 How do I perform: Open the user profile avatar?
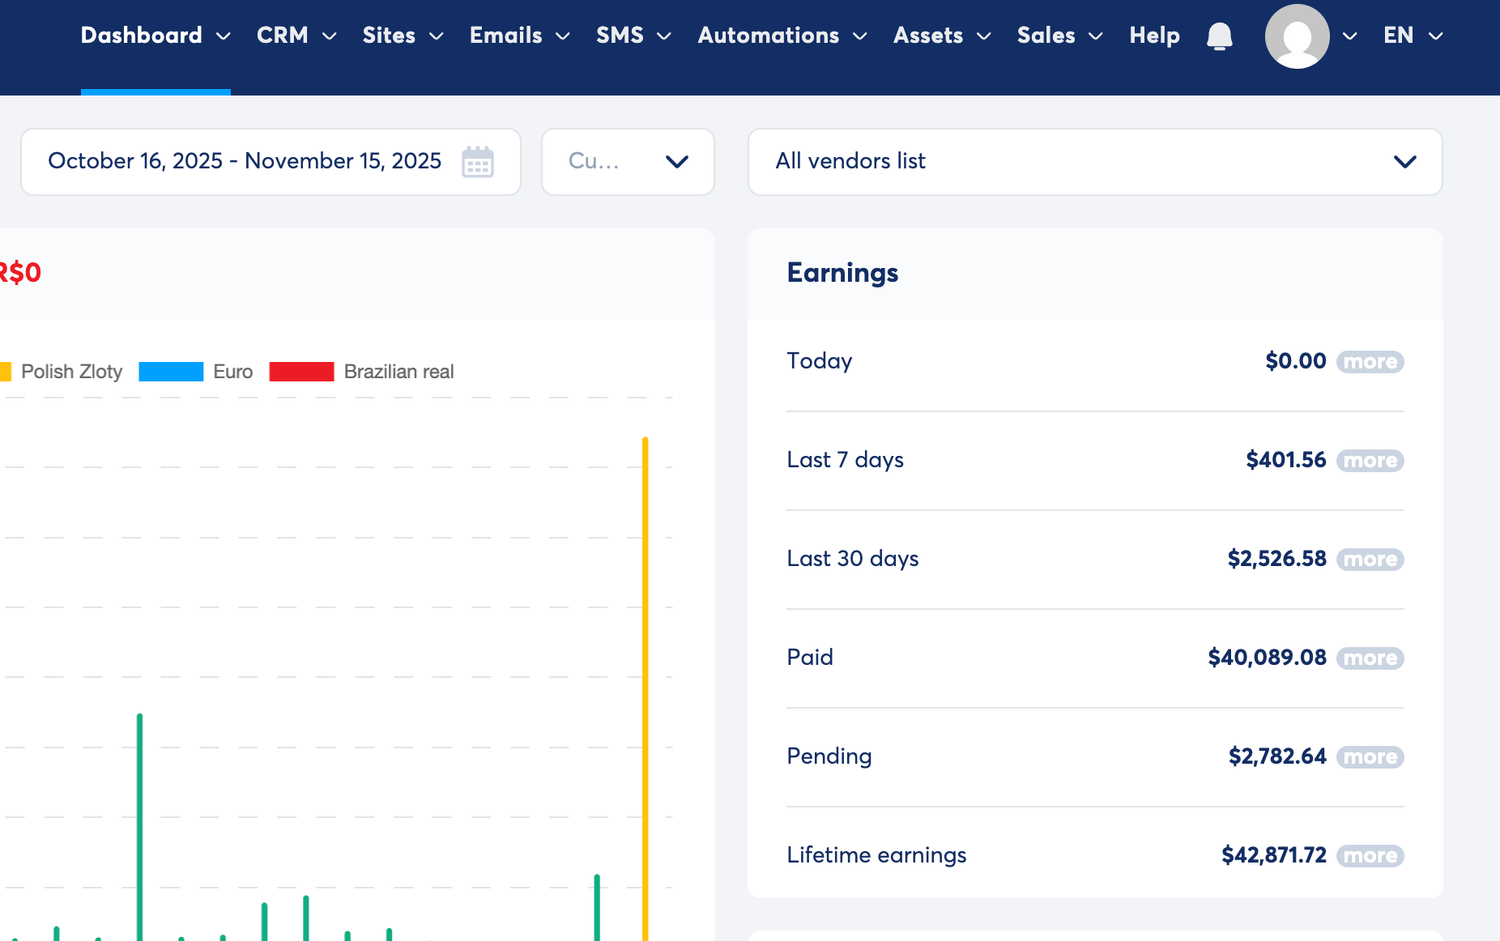[x=1297, y=36]
